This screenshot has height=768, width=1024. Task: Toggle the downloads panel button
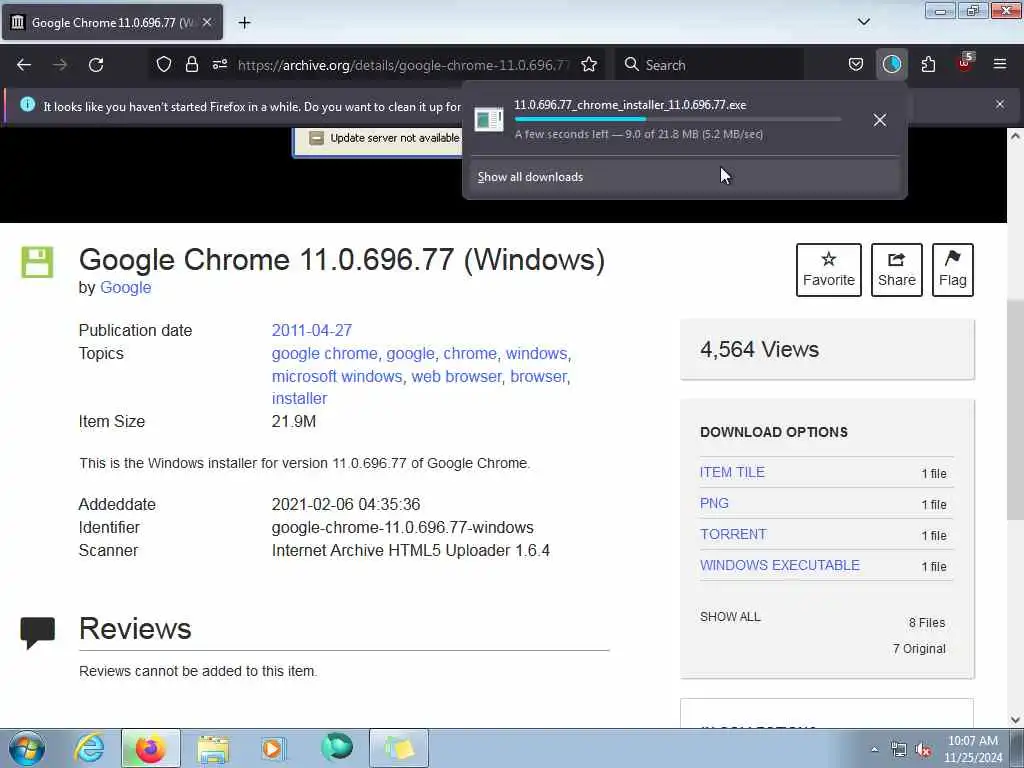[x=891, y=65]
